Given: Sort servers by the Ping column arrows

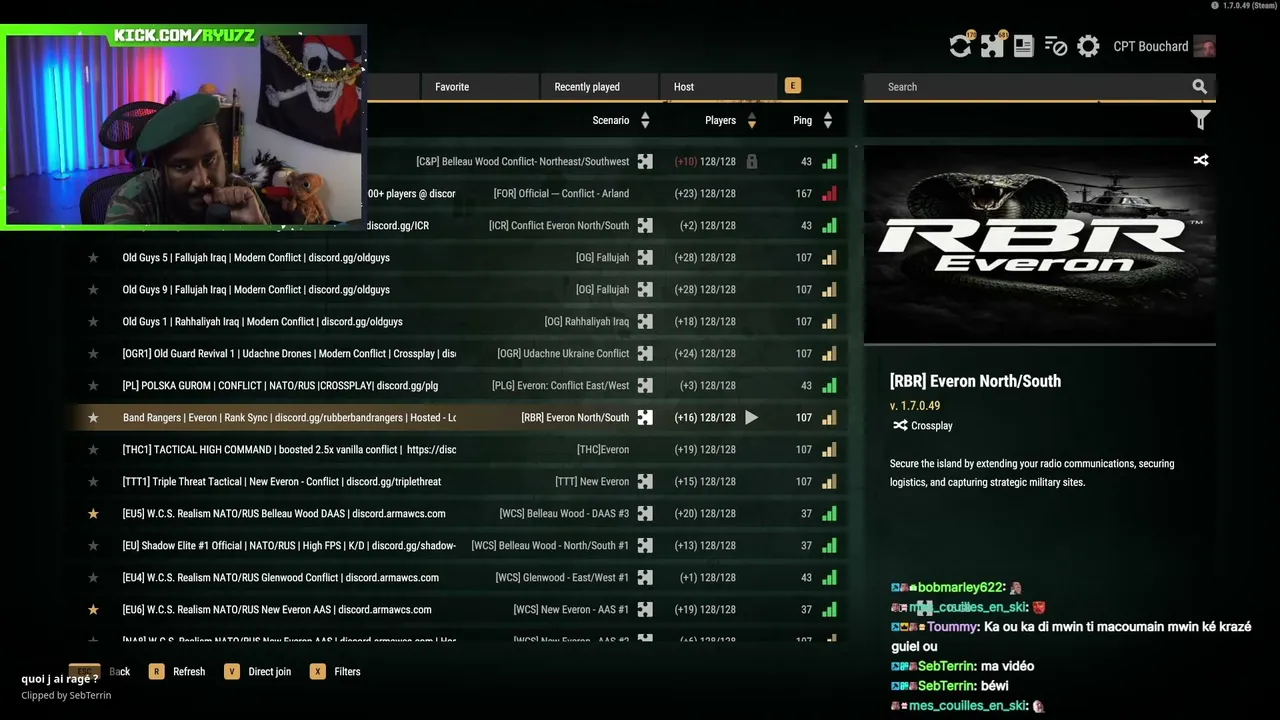Looking at the screenshot, I should tap(828, 120).
